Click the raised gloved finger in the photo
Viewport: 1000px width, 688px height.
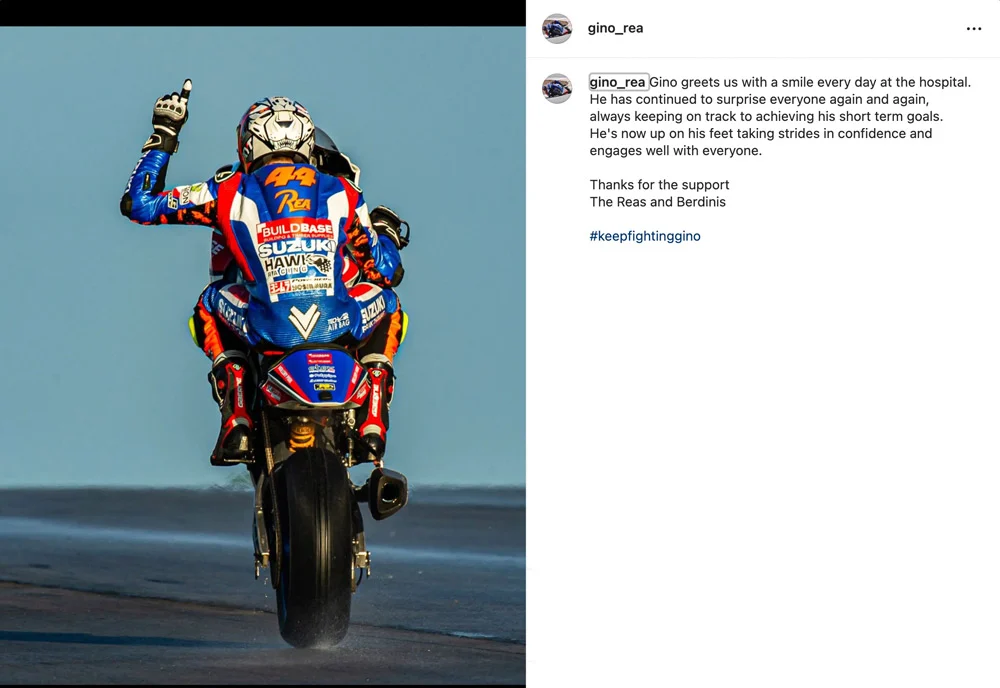click(x=186, y=91)
